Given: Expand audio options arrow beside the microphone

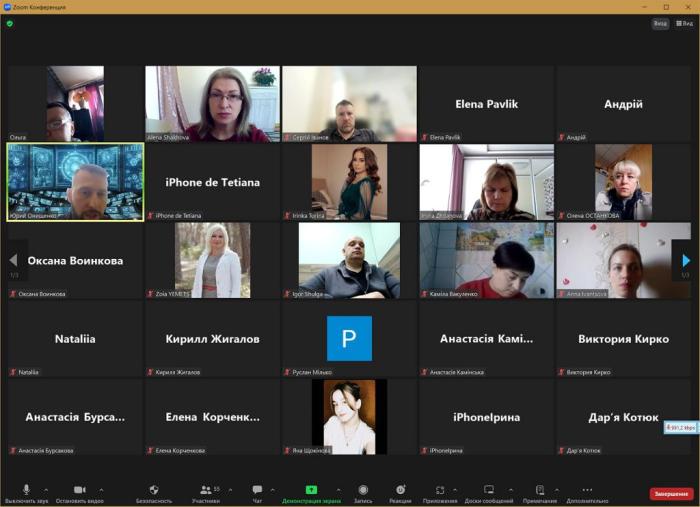Looking at the screenshot, I should [44, 490].
